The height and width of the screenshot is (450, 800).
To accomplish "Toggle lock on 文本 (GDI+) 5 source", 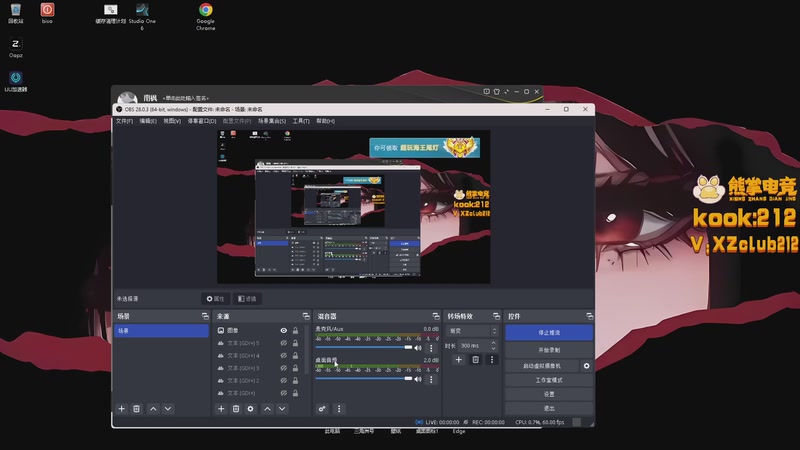I will click(295, 343).
